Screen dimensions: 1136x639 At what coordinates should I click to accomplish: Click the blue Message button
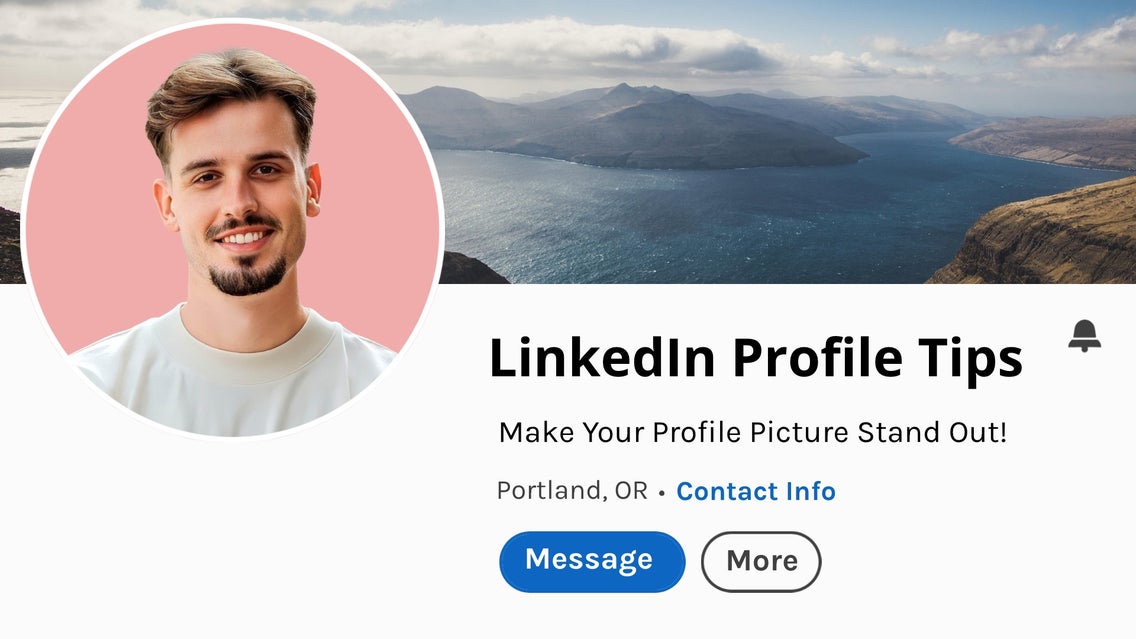[592, 561]
